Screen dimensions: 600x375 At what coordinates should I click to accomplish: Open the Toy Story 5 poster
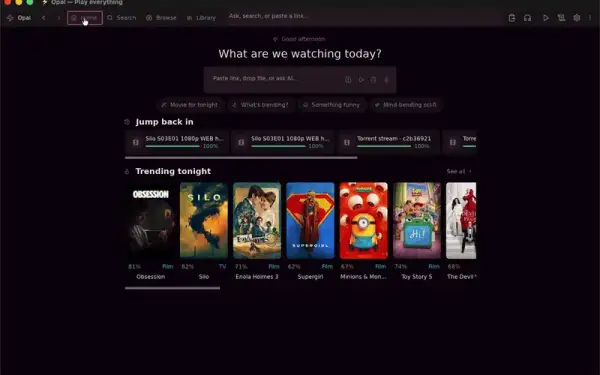coord(417,221)
